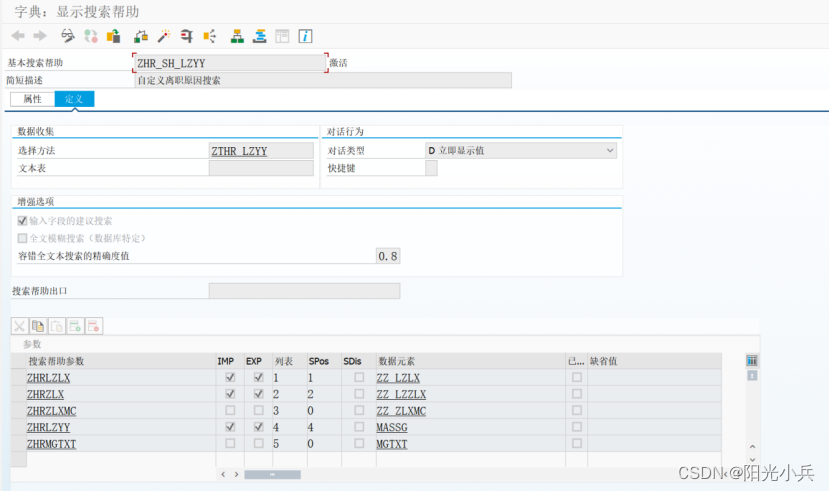Screen dimensions: 830x491
Task: Click the 简短描述 description field
Action: click(x=323, y=80)
